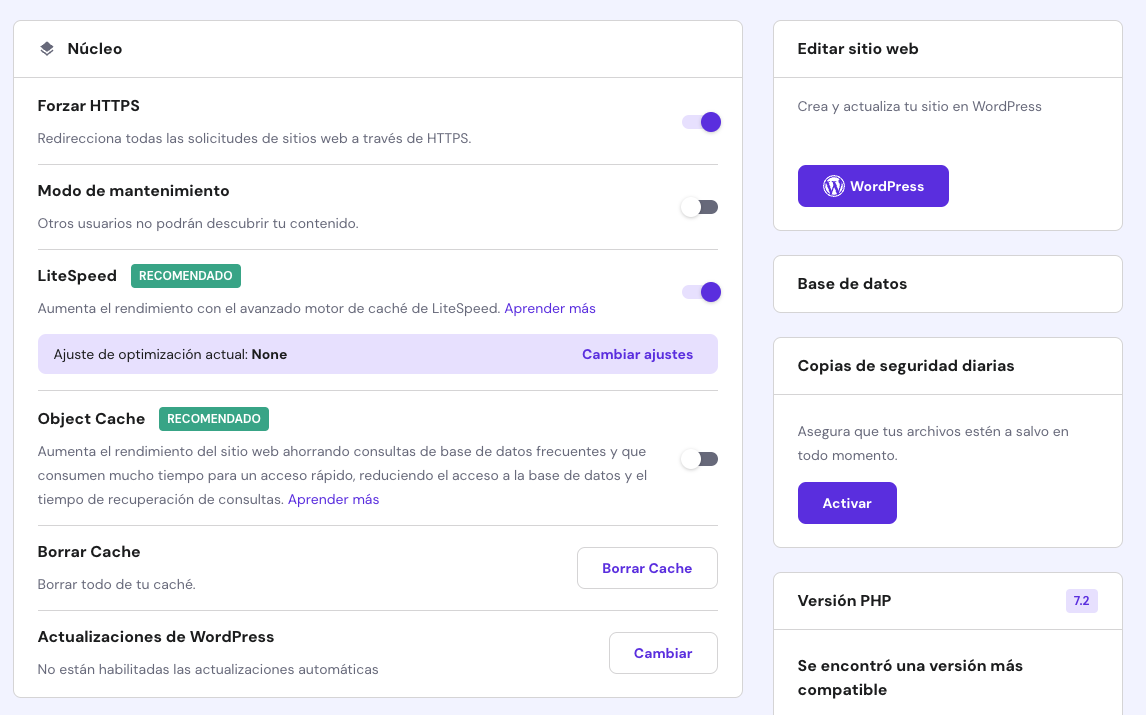Screen dimensions: 1146x715
Task: Click the WordPress logo icon
Action: [x=834, y=186]
